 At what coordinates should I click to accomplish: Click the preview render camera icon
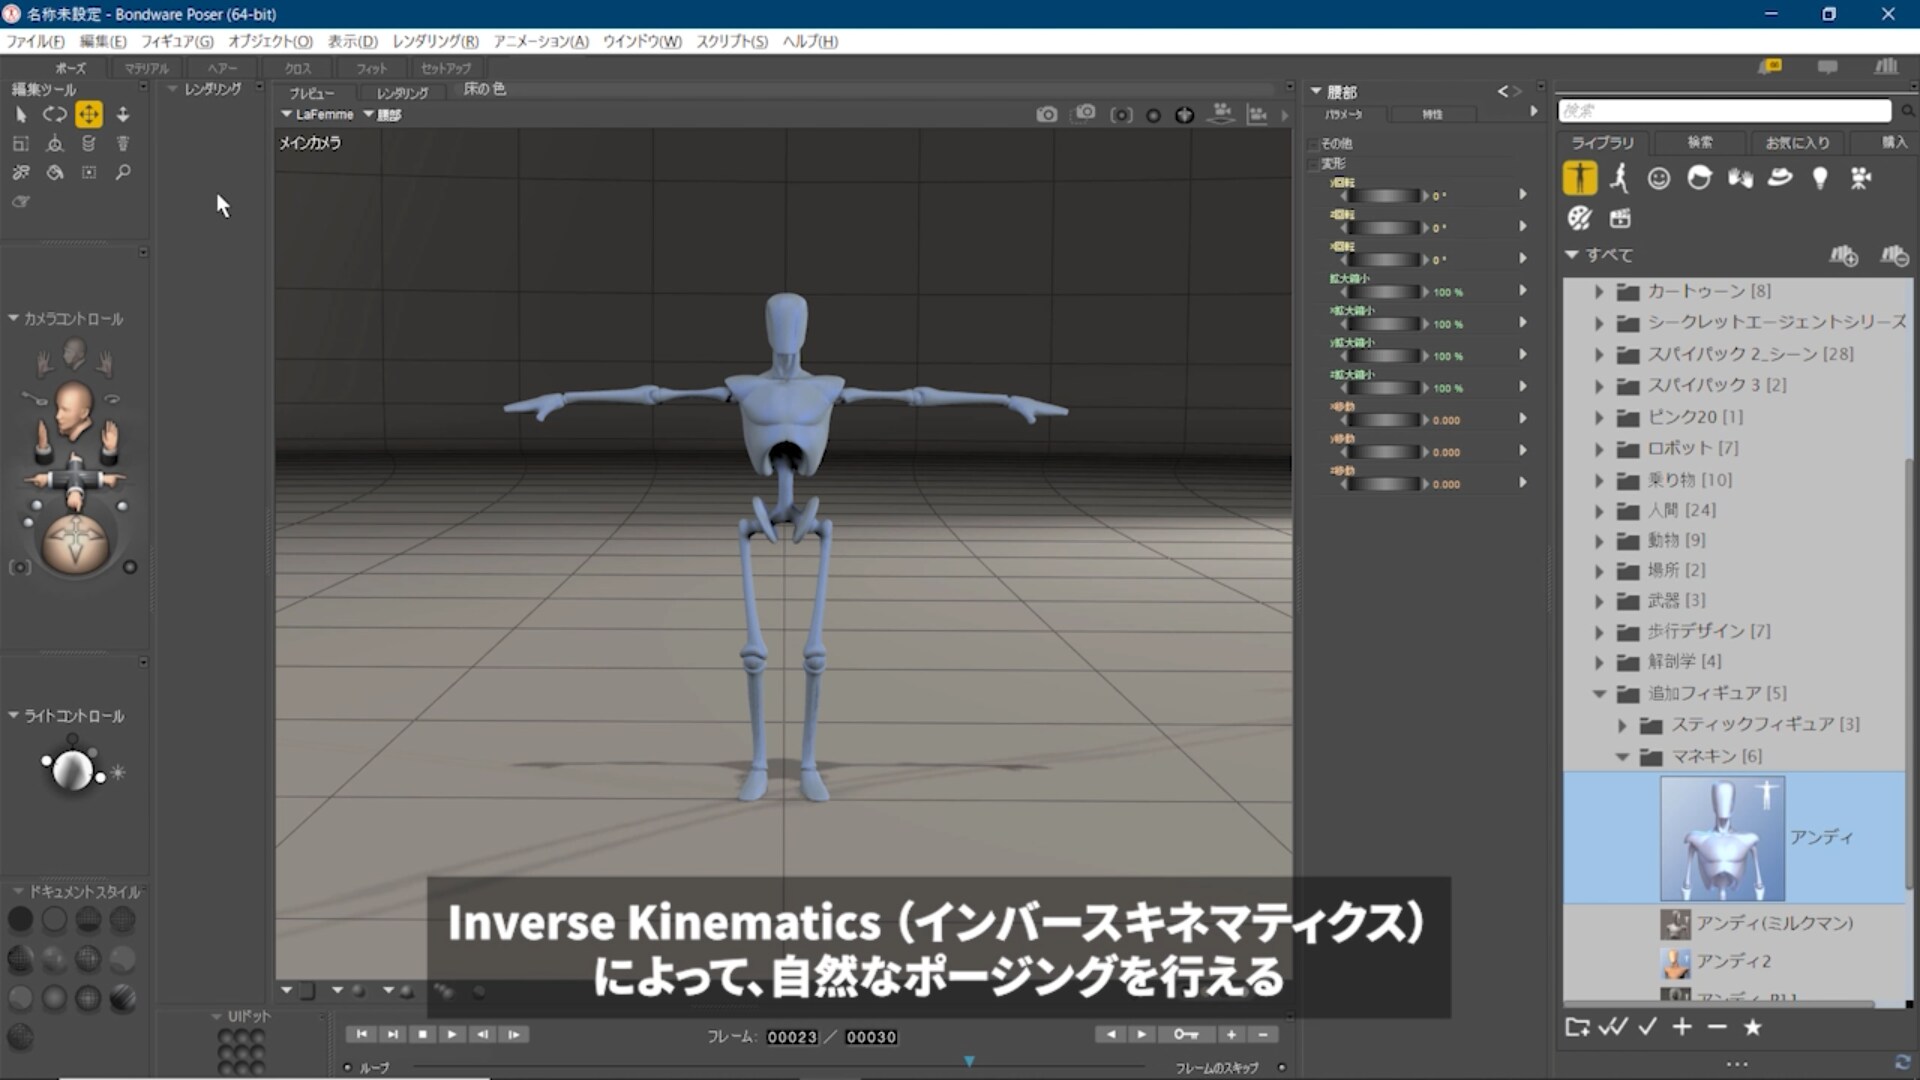click(1046, 115)
